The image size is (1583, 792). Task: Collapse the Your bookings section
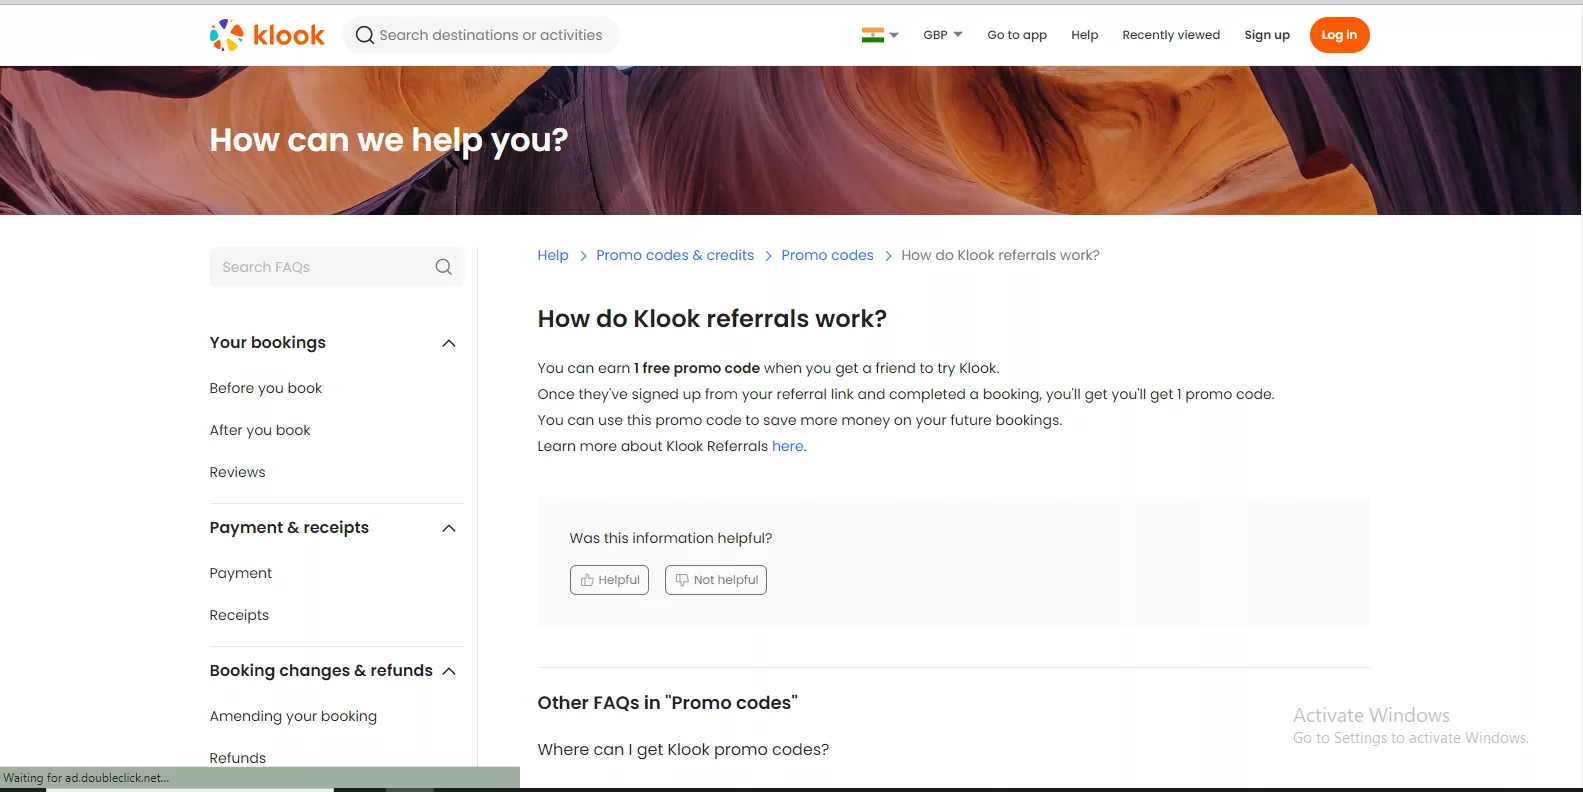click(x=449, y=343)
